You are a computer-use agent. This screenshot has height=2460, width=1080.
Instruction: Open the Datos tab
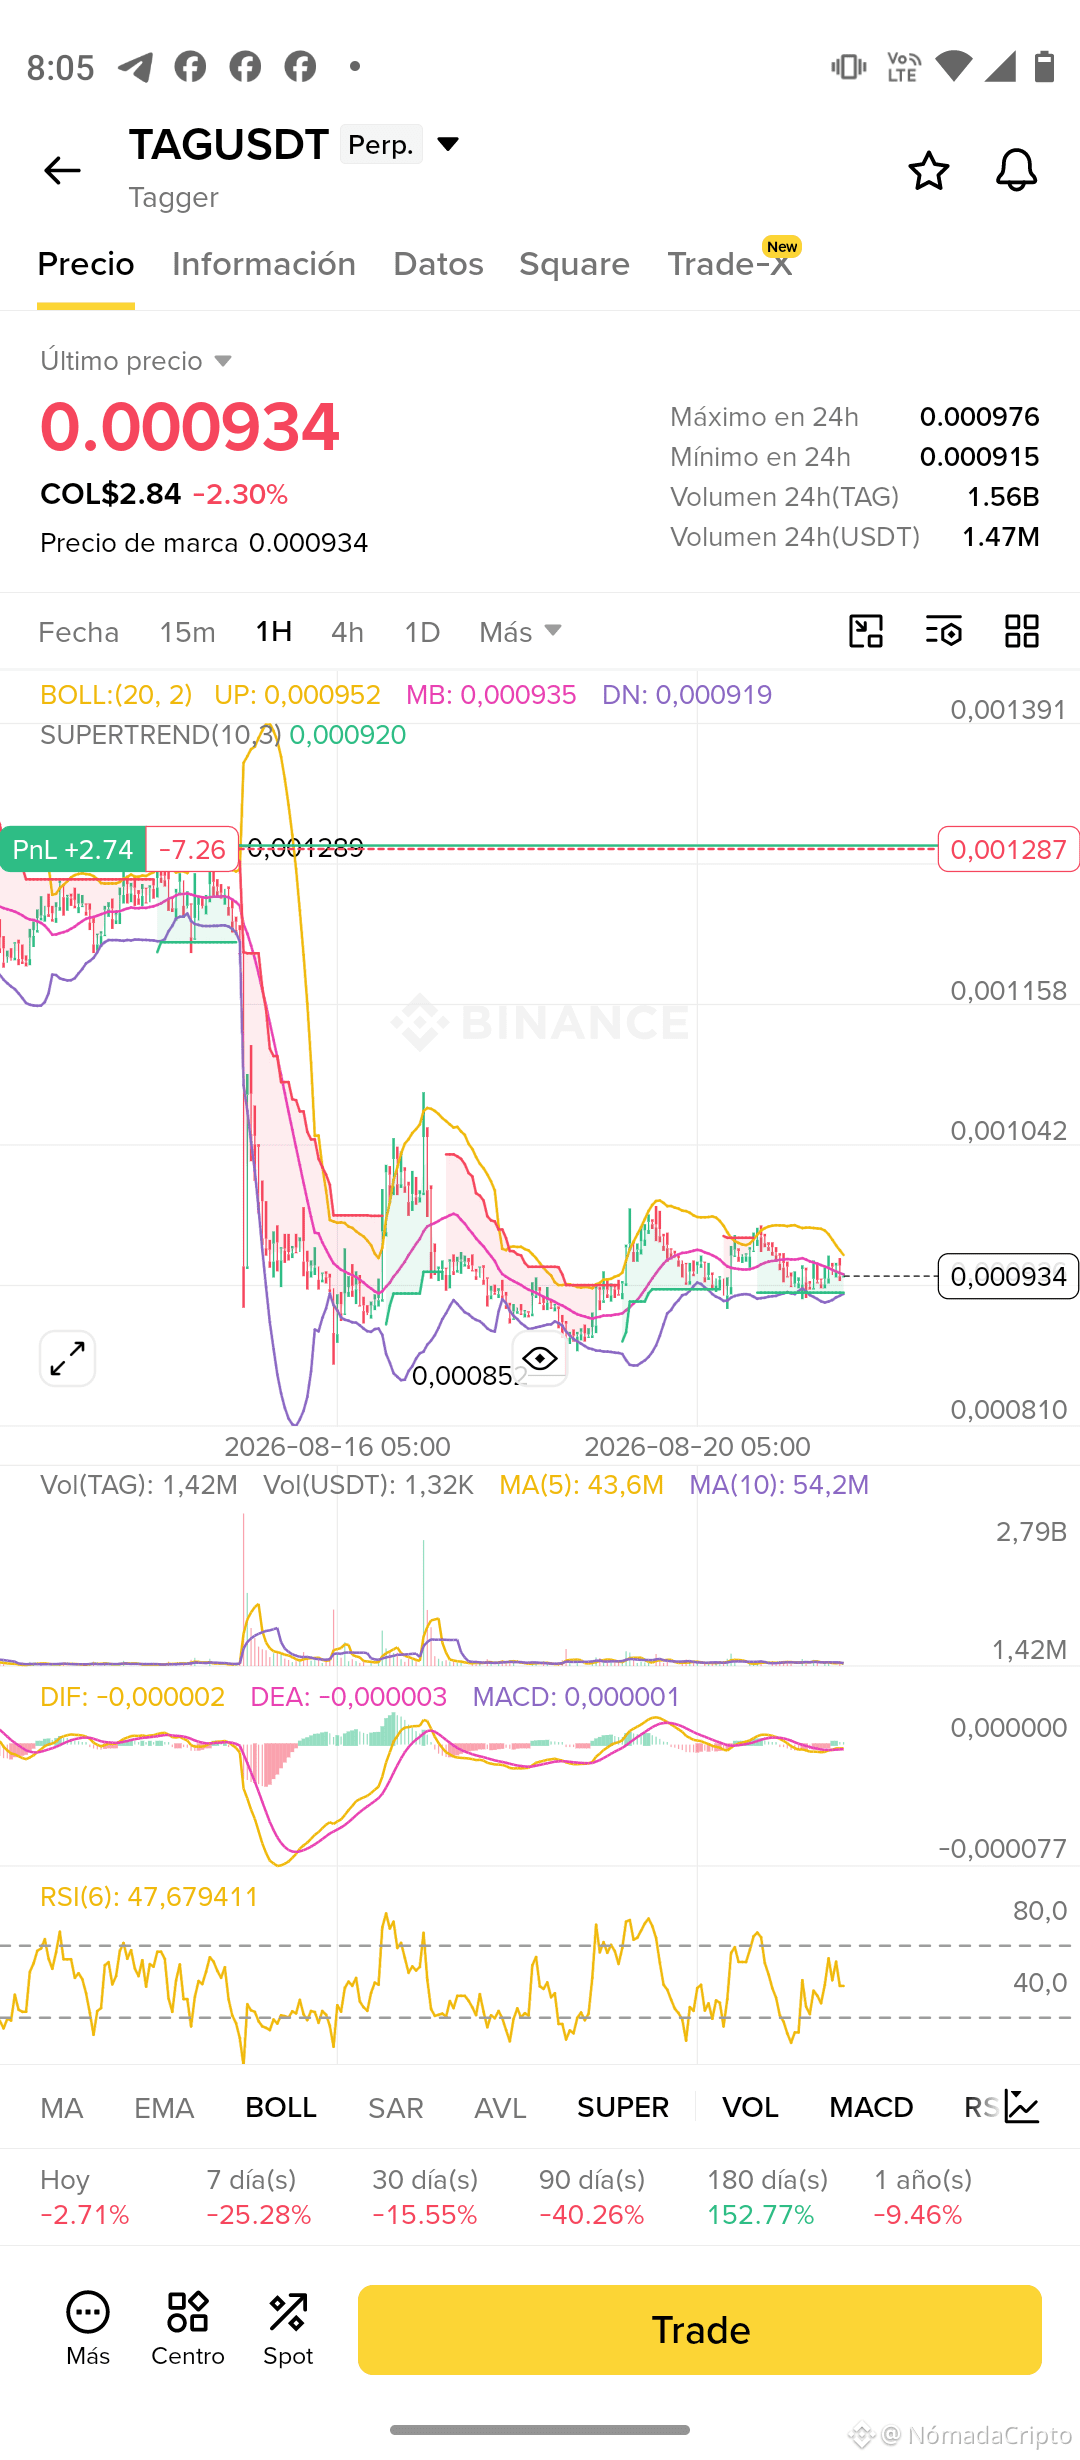tap(438, 264)
